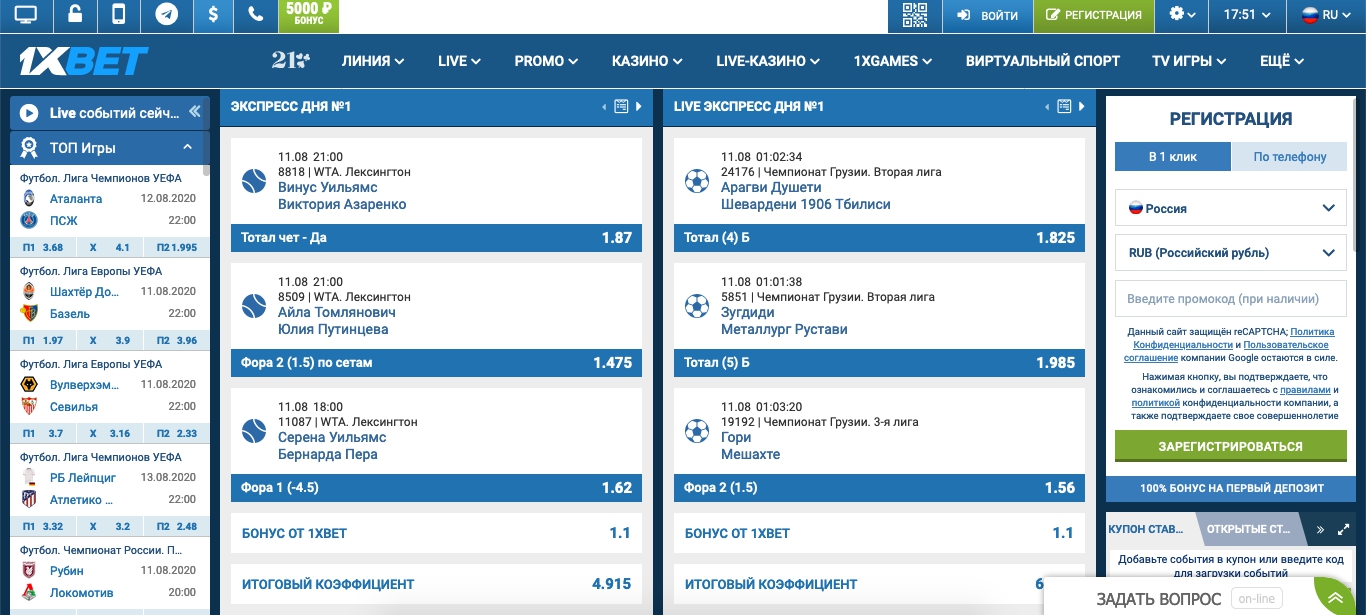
Task: Click tennis ball icon for Серена Уильямс match
Action: pyautogui.click(x=254, y=431)
